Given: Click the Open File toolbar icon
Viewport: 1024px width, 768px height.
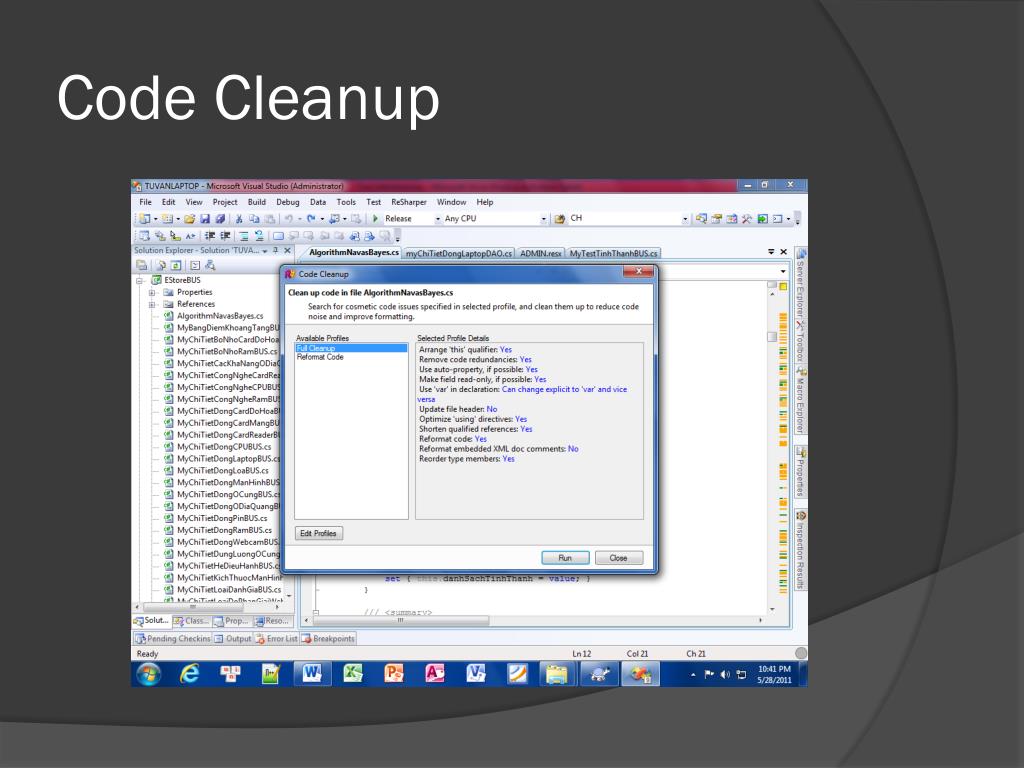Looking at the screenshot, I should pyautogui.click(x=189, y=219).
